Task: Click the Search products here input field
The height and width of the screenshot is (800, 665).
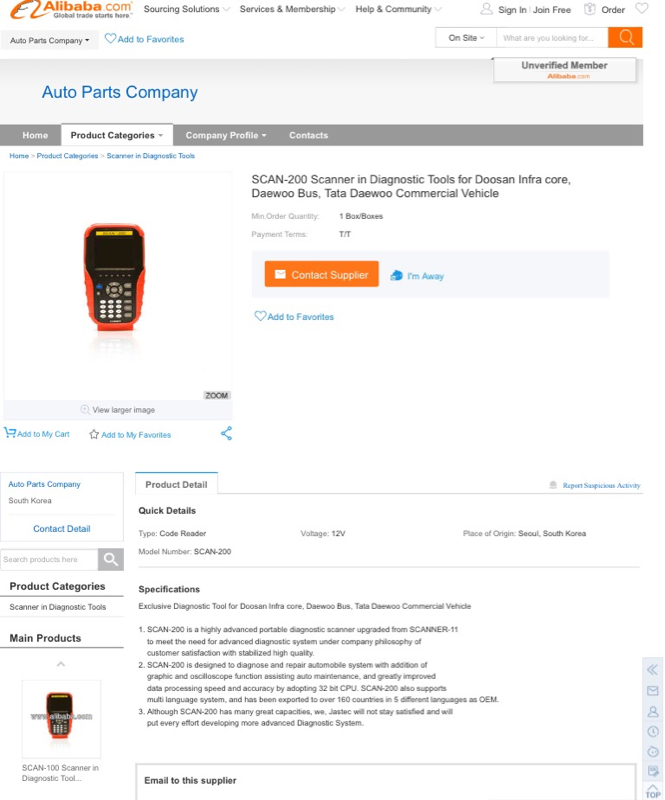Action: [50, 559]
